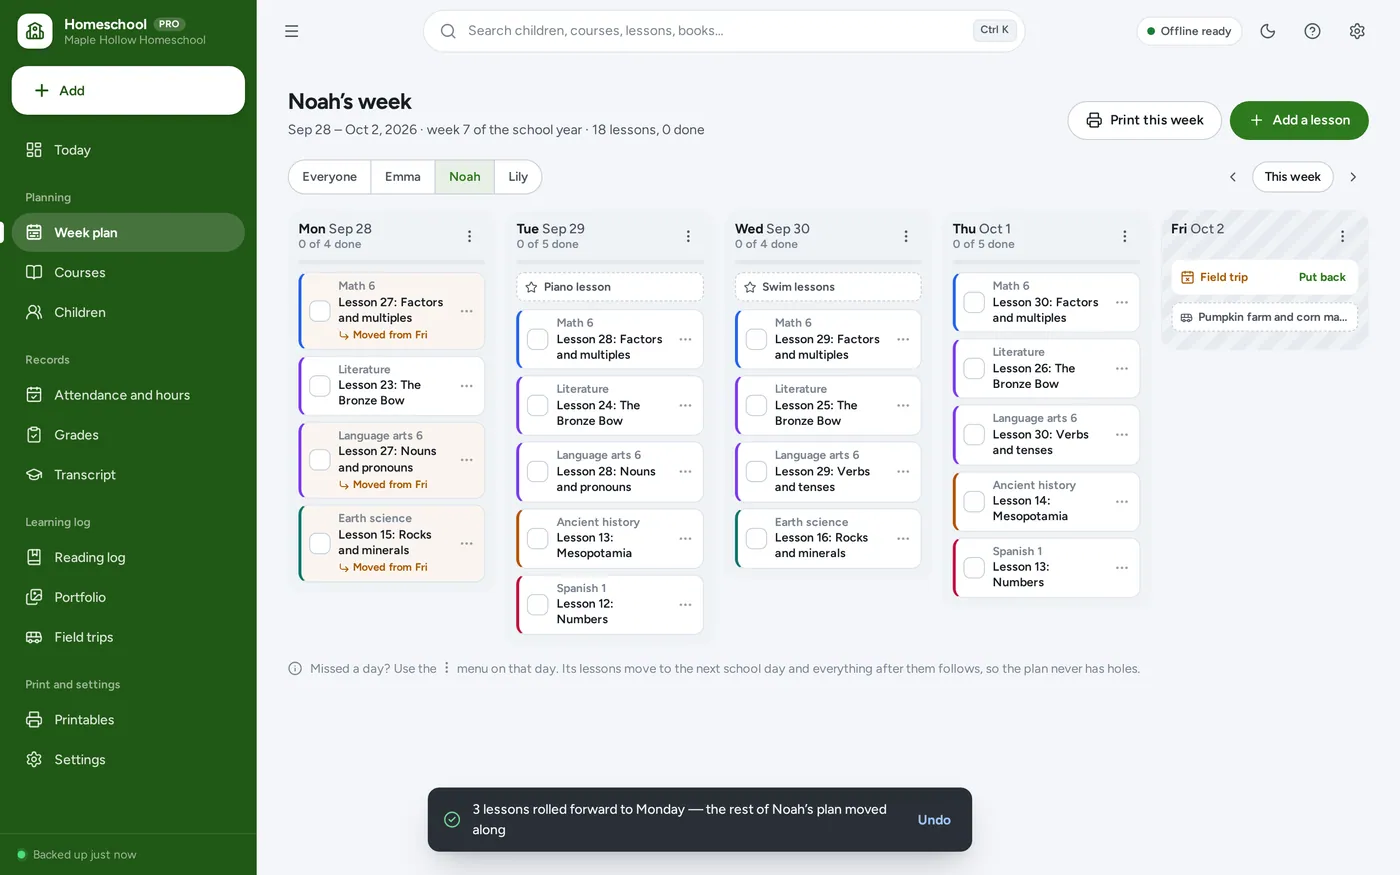
Task: Click the Add a lesson button
Action: 1299,120
